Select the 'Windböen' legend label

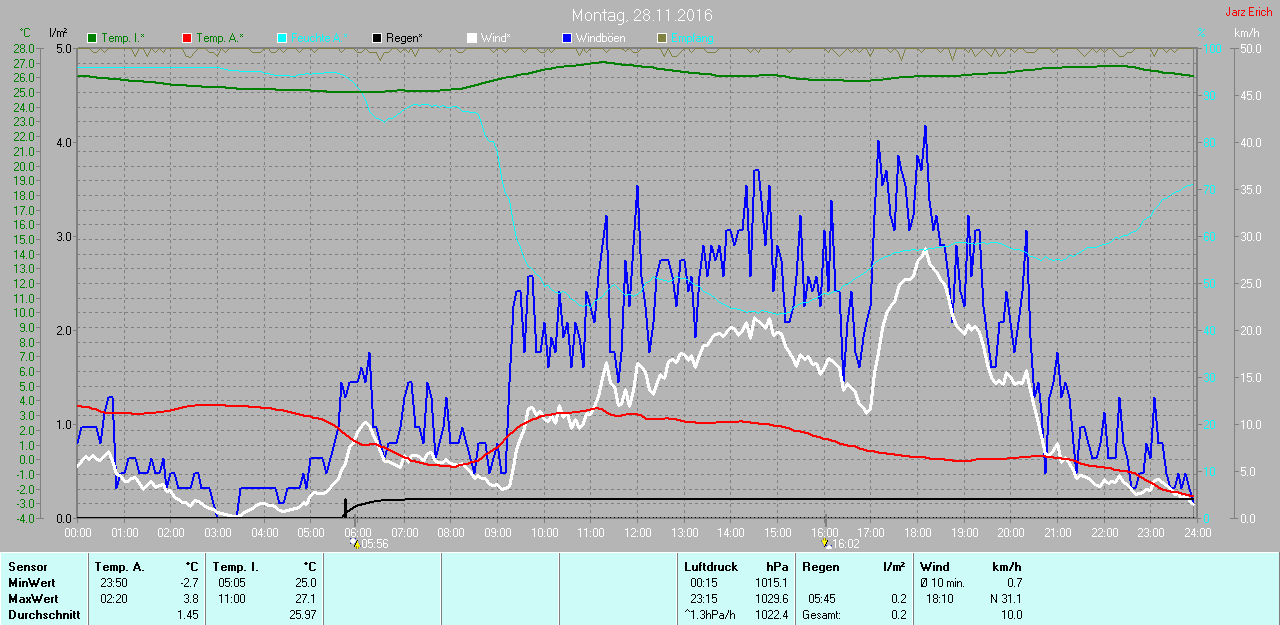pos(600,38)
